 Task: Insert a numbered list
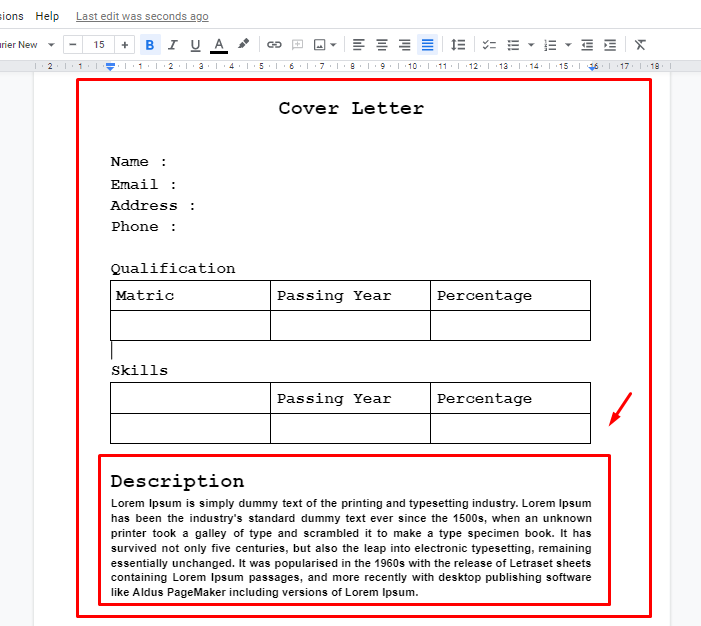click(x=550, y=45)
